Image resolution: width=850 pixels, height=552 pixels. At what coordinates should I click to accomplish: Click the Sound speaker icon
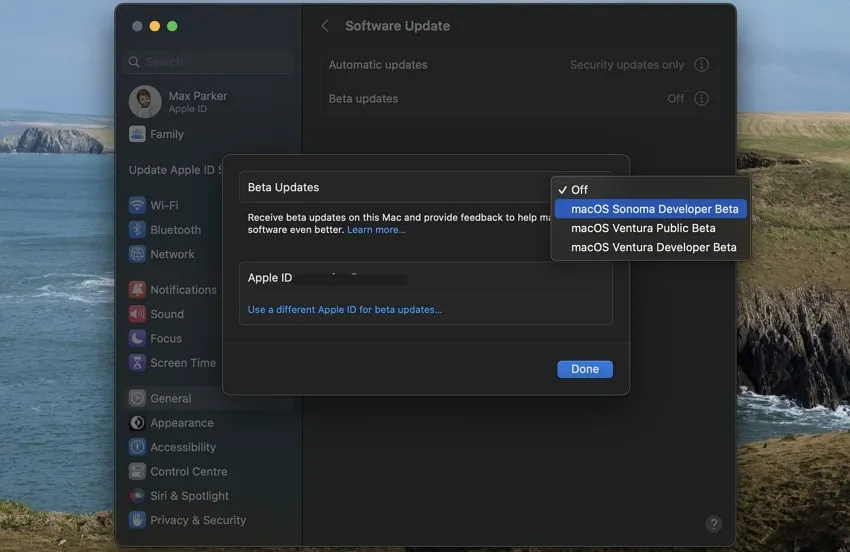coord(137,314)
